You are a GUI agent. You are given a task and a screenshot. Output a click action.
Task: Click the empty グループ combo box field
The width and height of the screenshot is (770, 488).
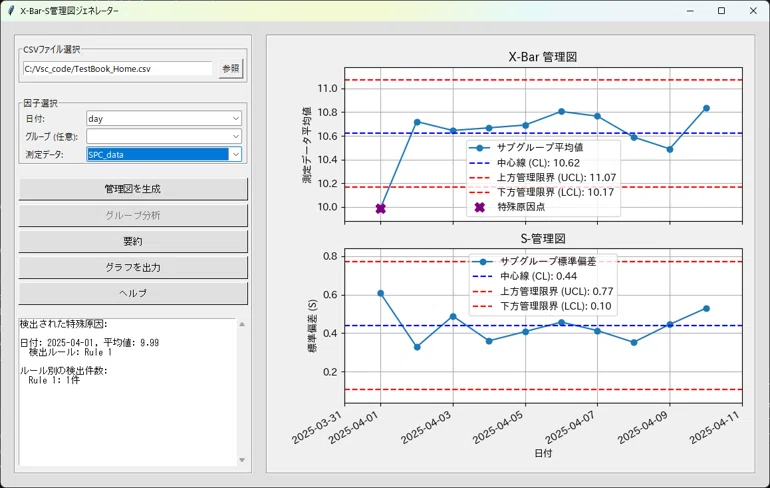158,136
